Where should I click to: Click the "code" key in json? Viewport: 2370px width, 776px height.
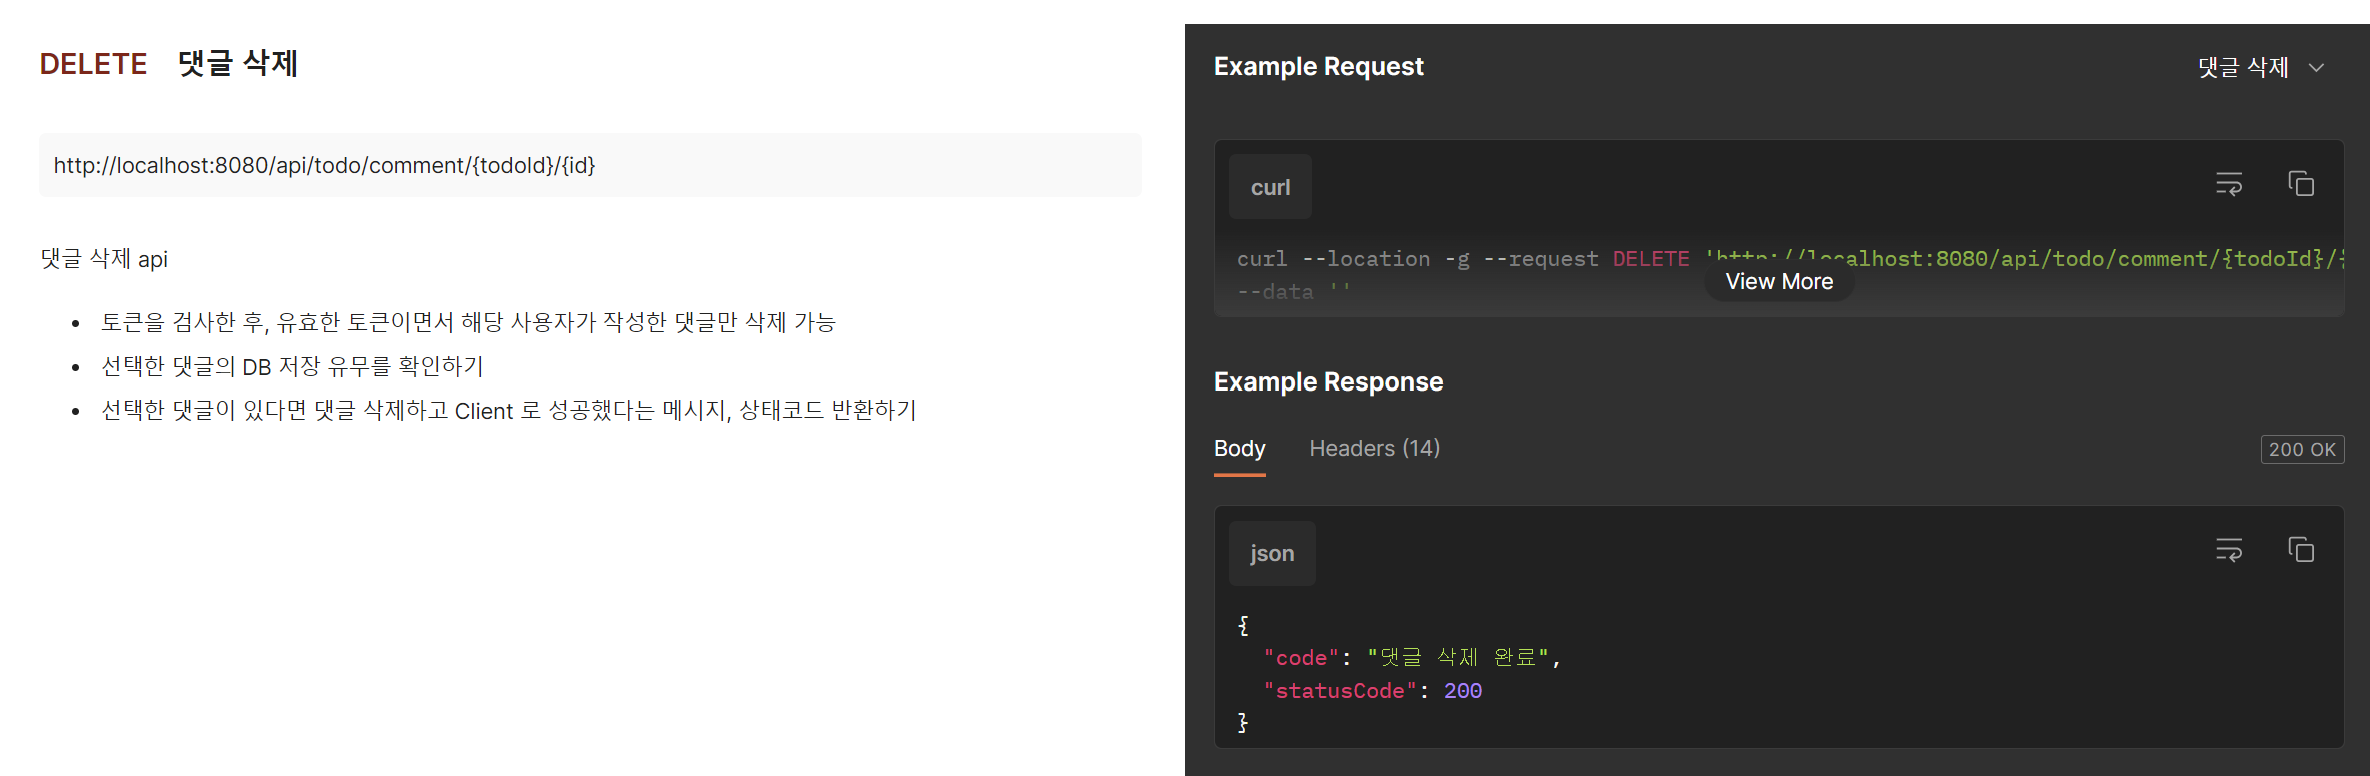click(1301, 657)
